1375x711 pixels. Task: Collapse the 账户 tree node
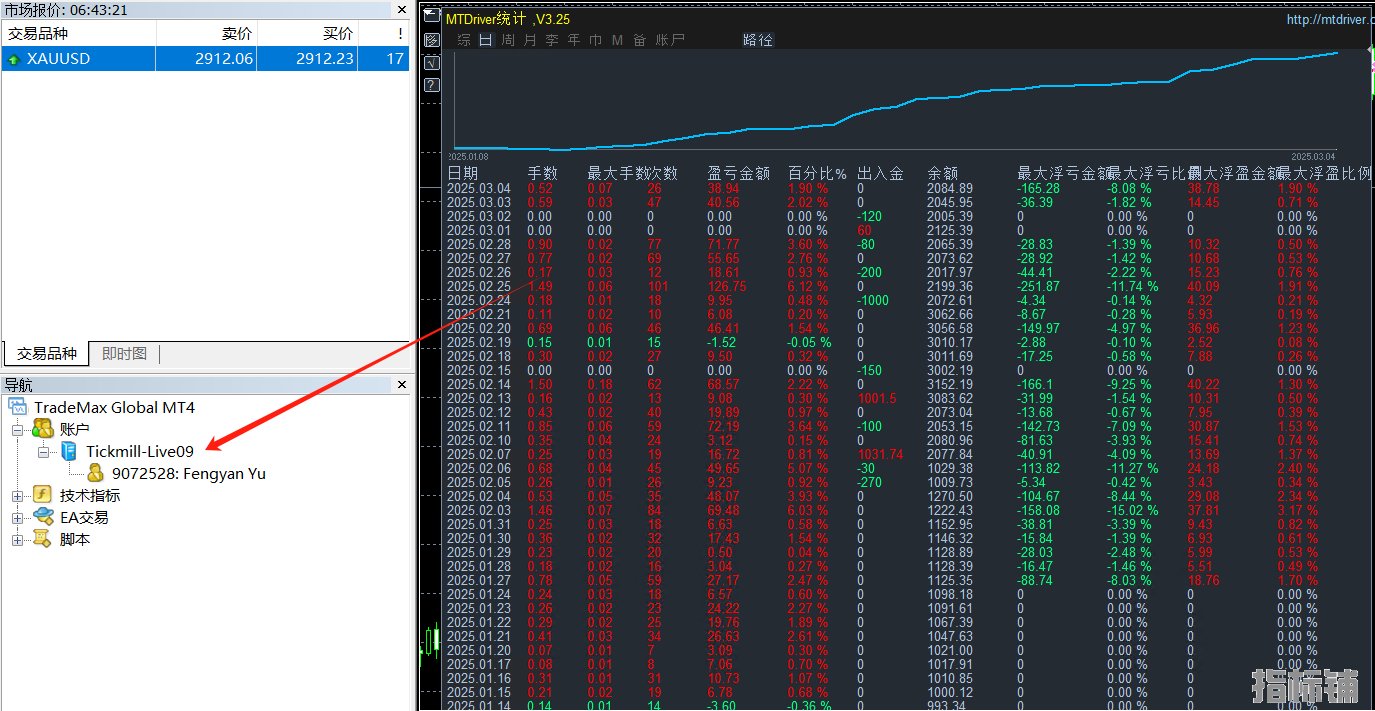(x=17, y=429)
